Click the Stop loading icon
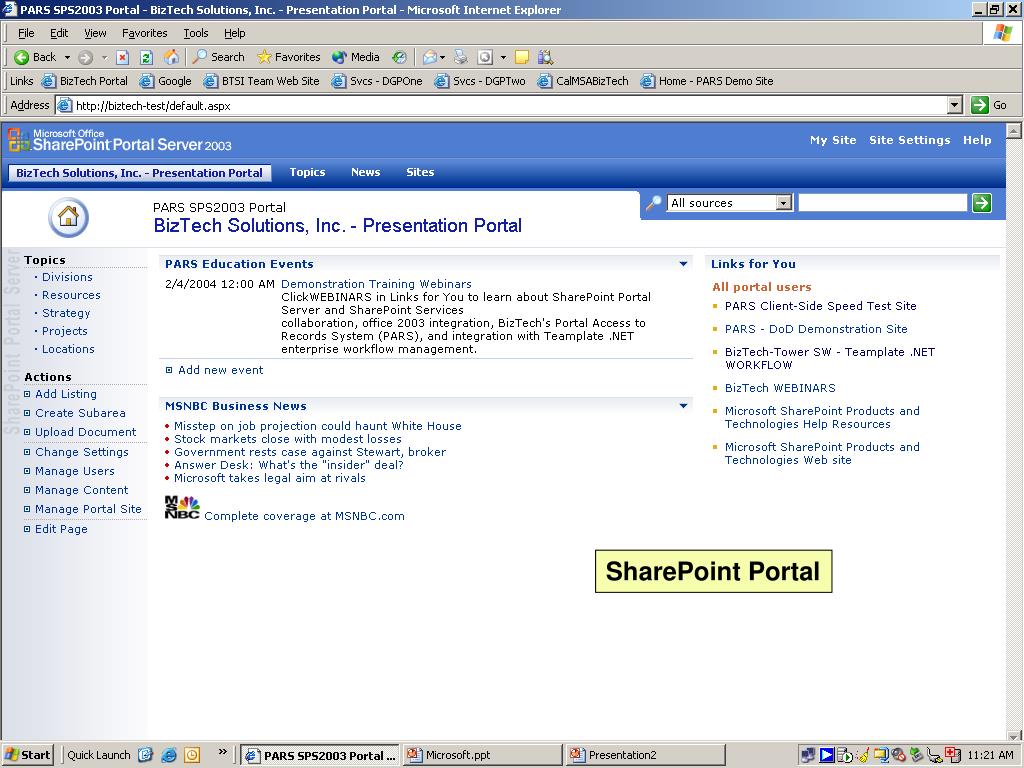Image resolution: width=1024 pixels, height=768 pixels. pos(122,57)
